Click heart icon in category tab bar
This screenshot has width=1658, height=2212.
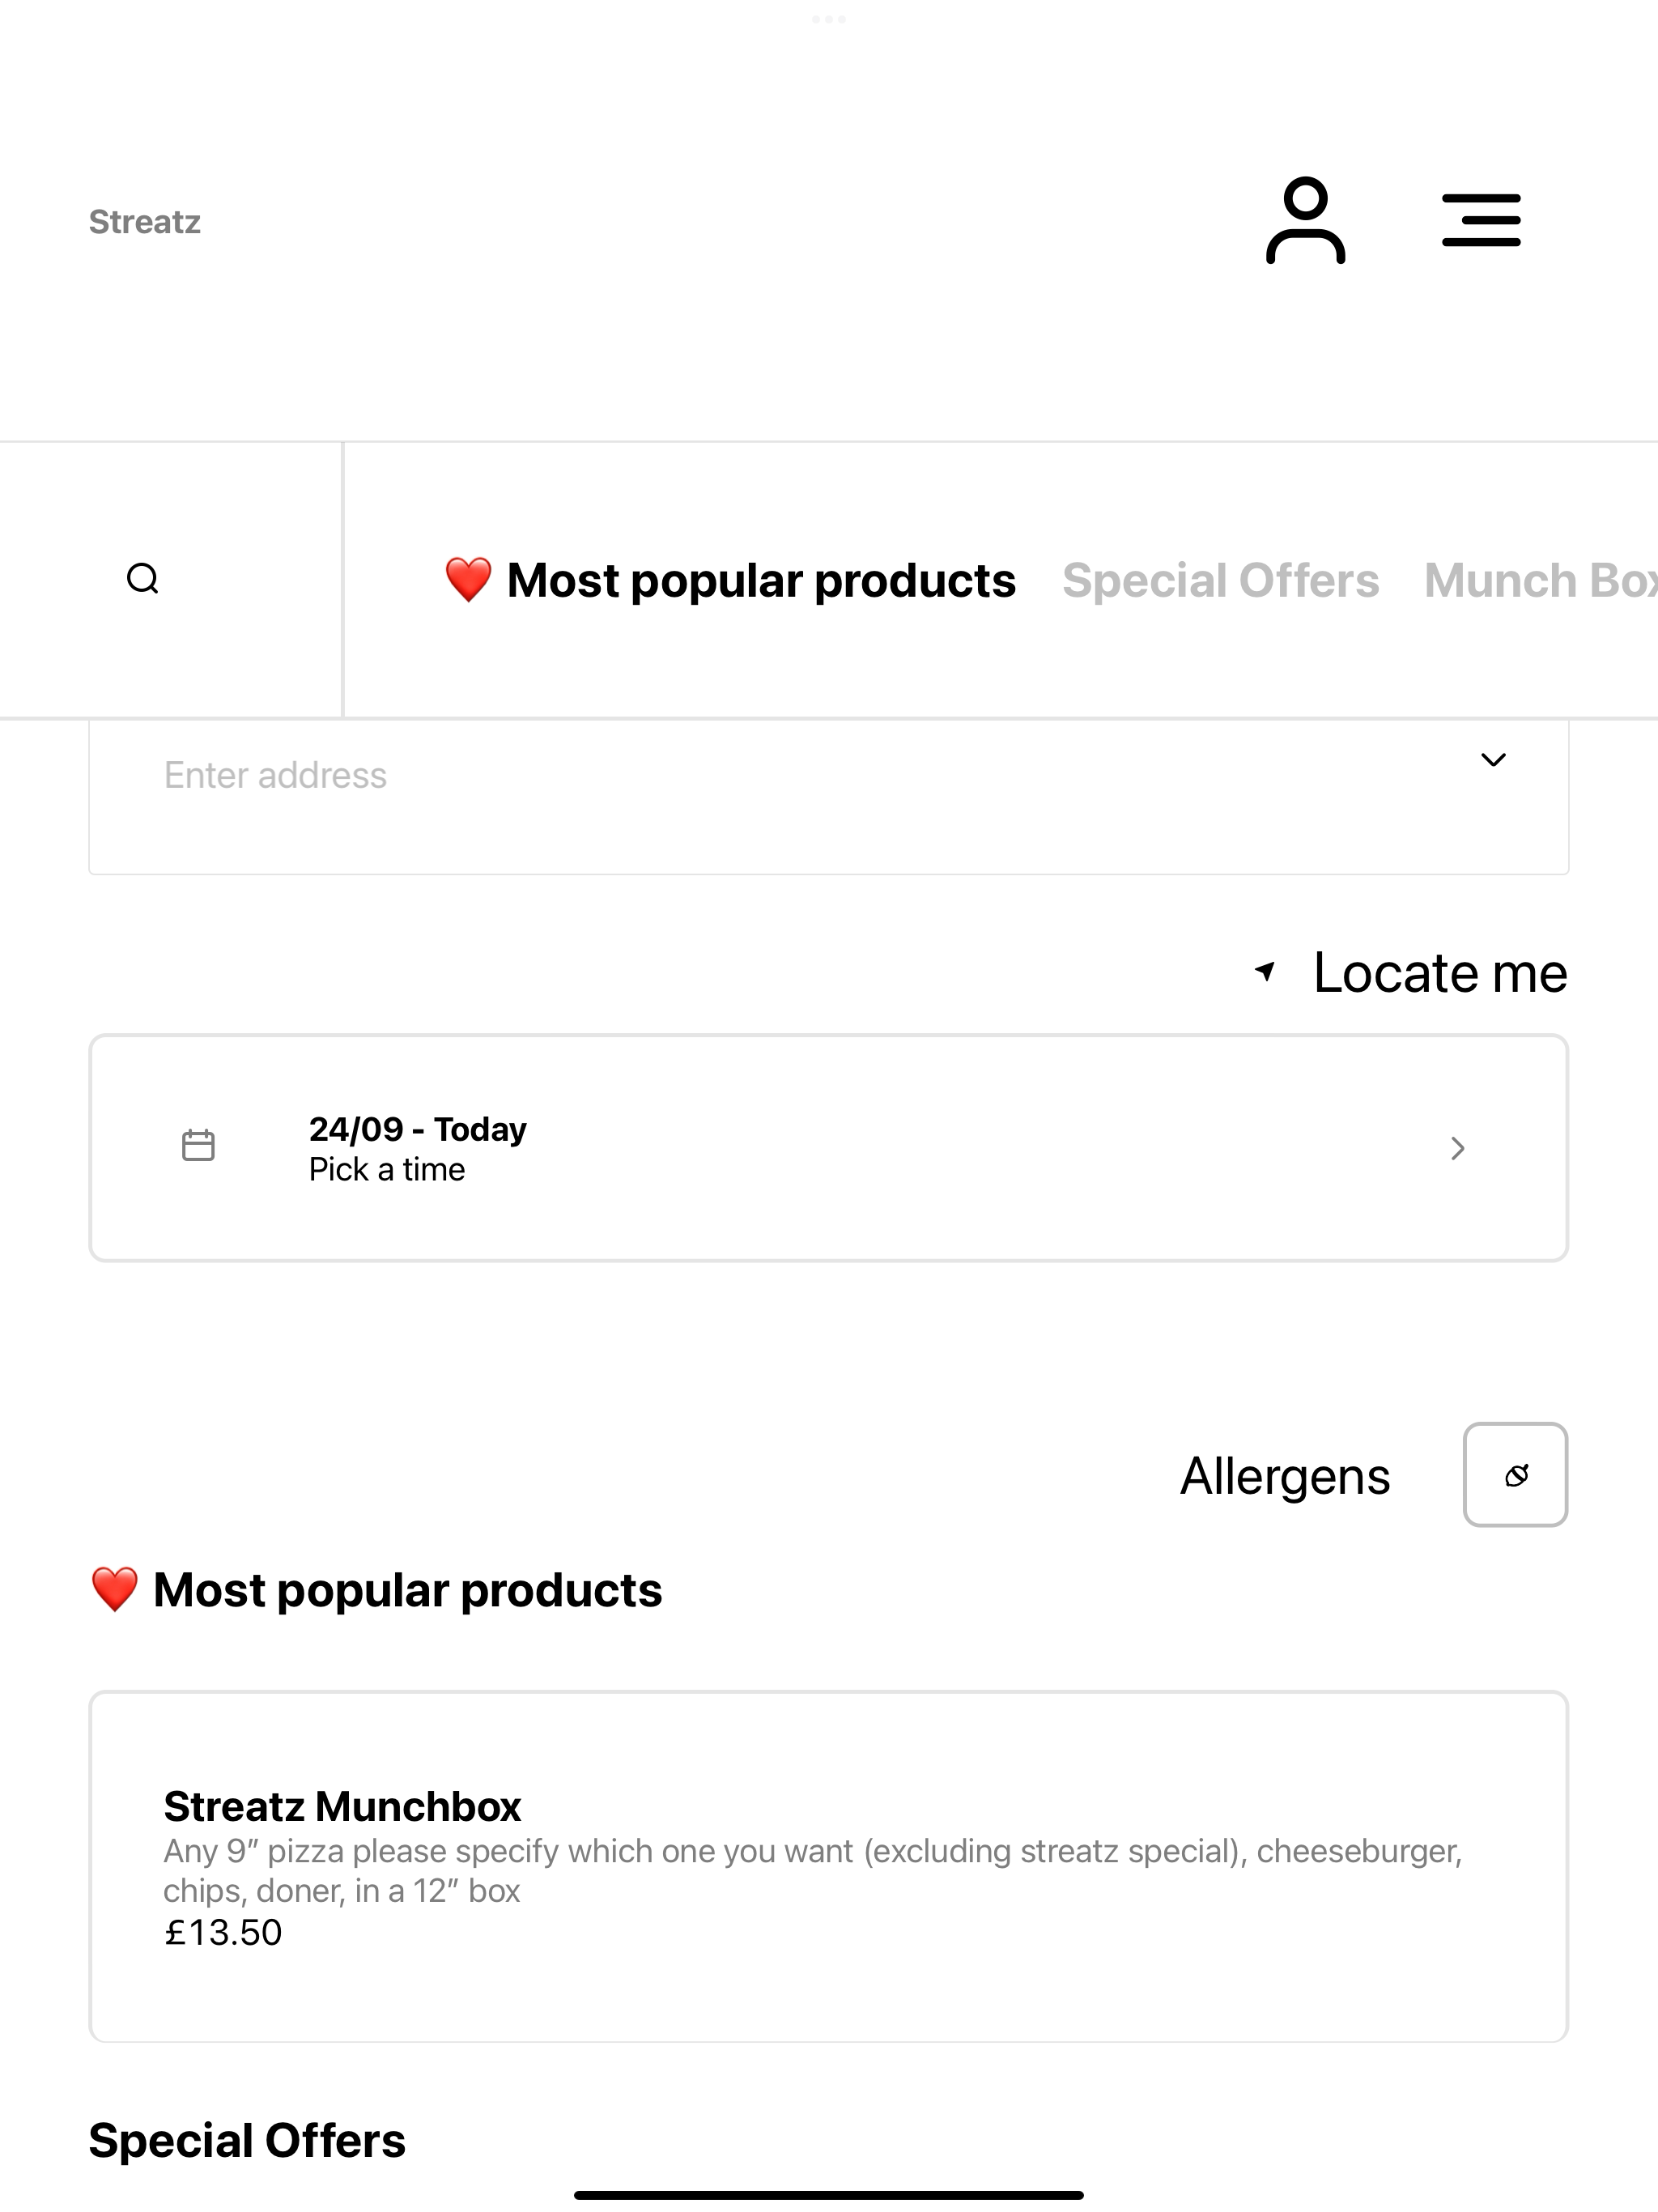pyautogui.click(x=468, y=580)
